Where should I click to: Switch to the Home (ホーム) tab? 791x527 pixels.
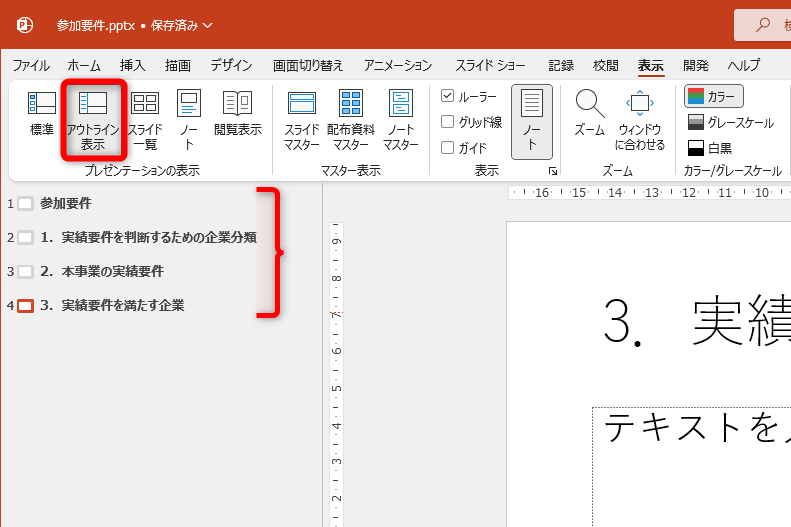click(84, 66)
